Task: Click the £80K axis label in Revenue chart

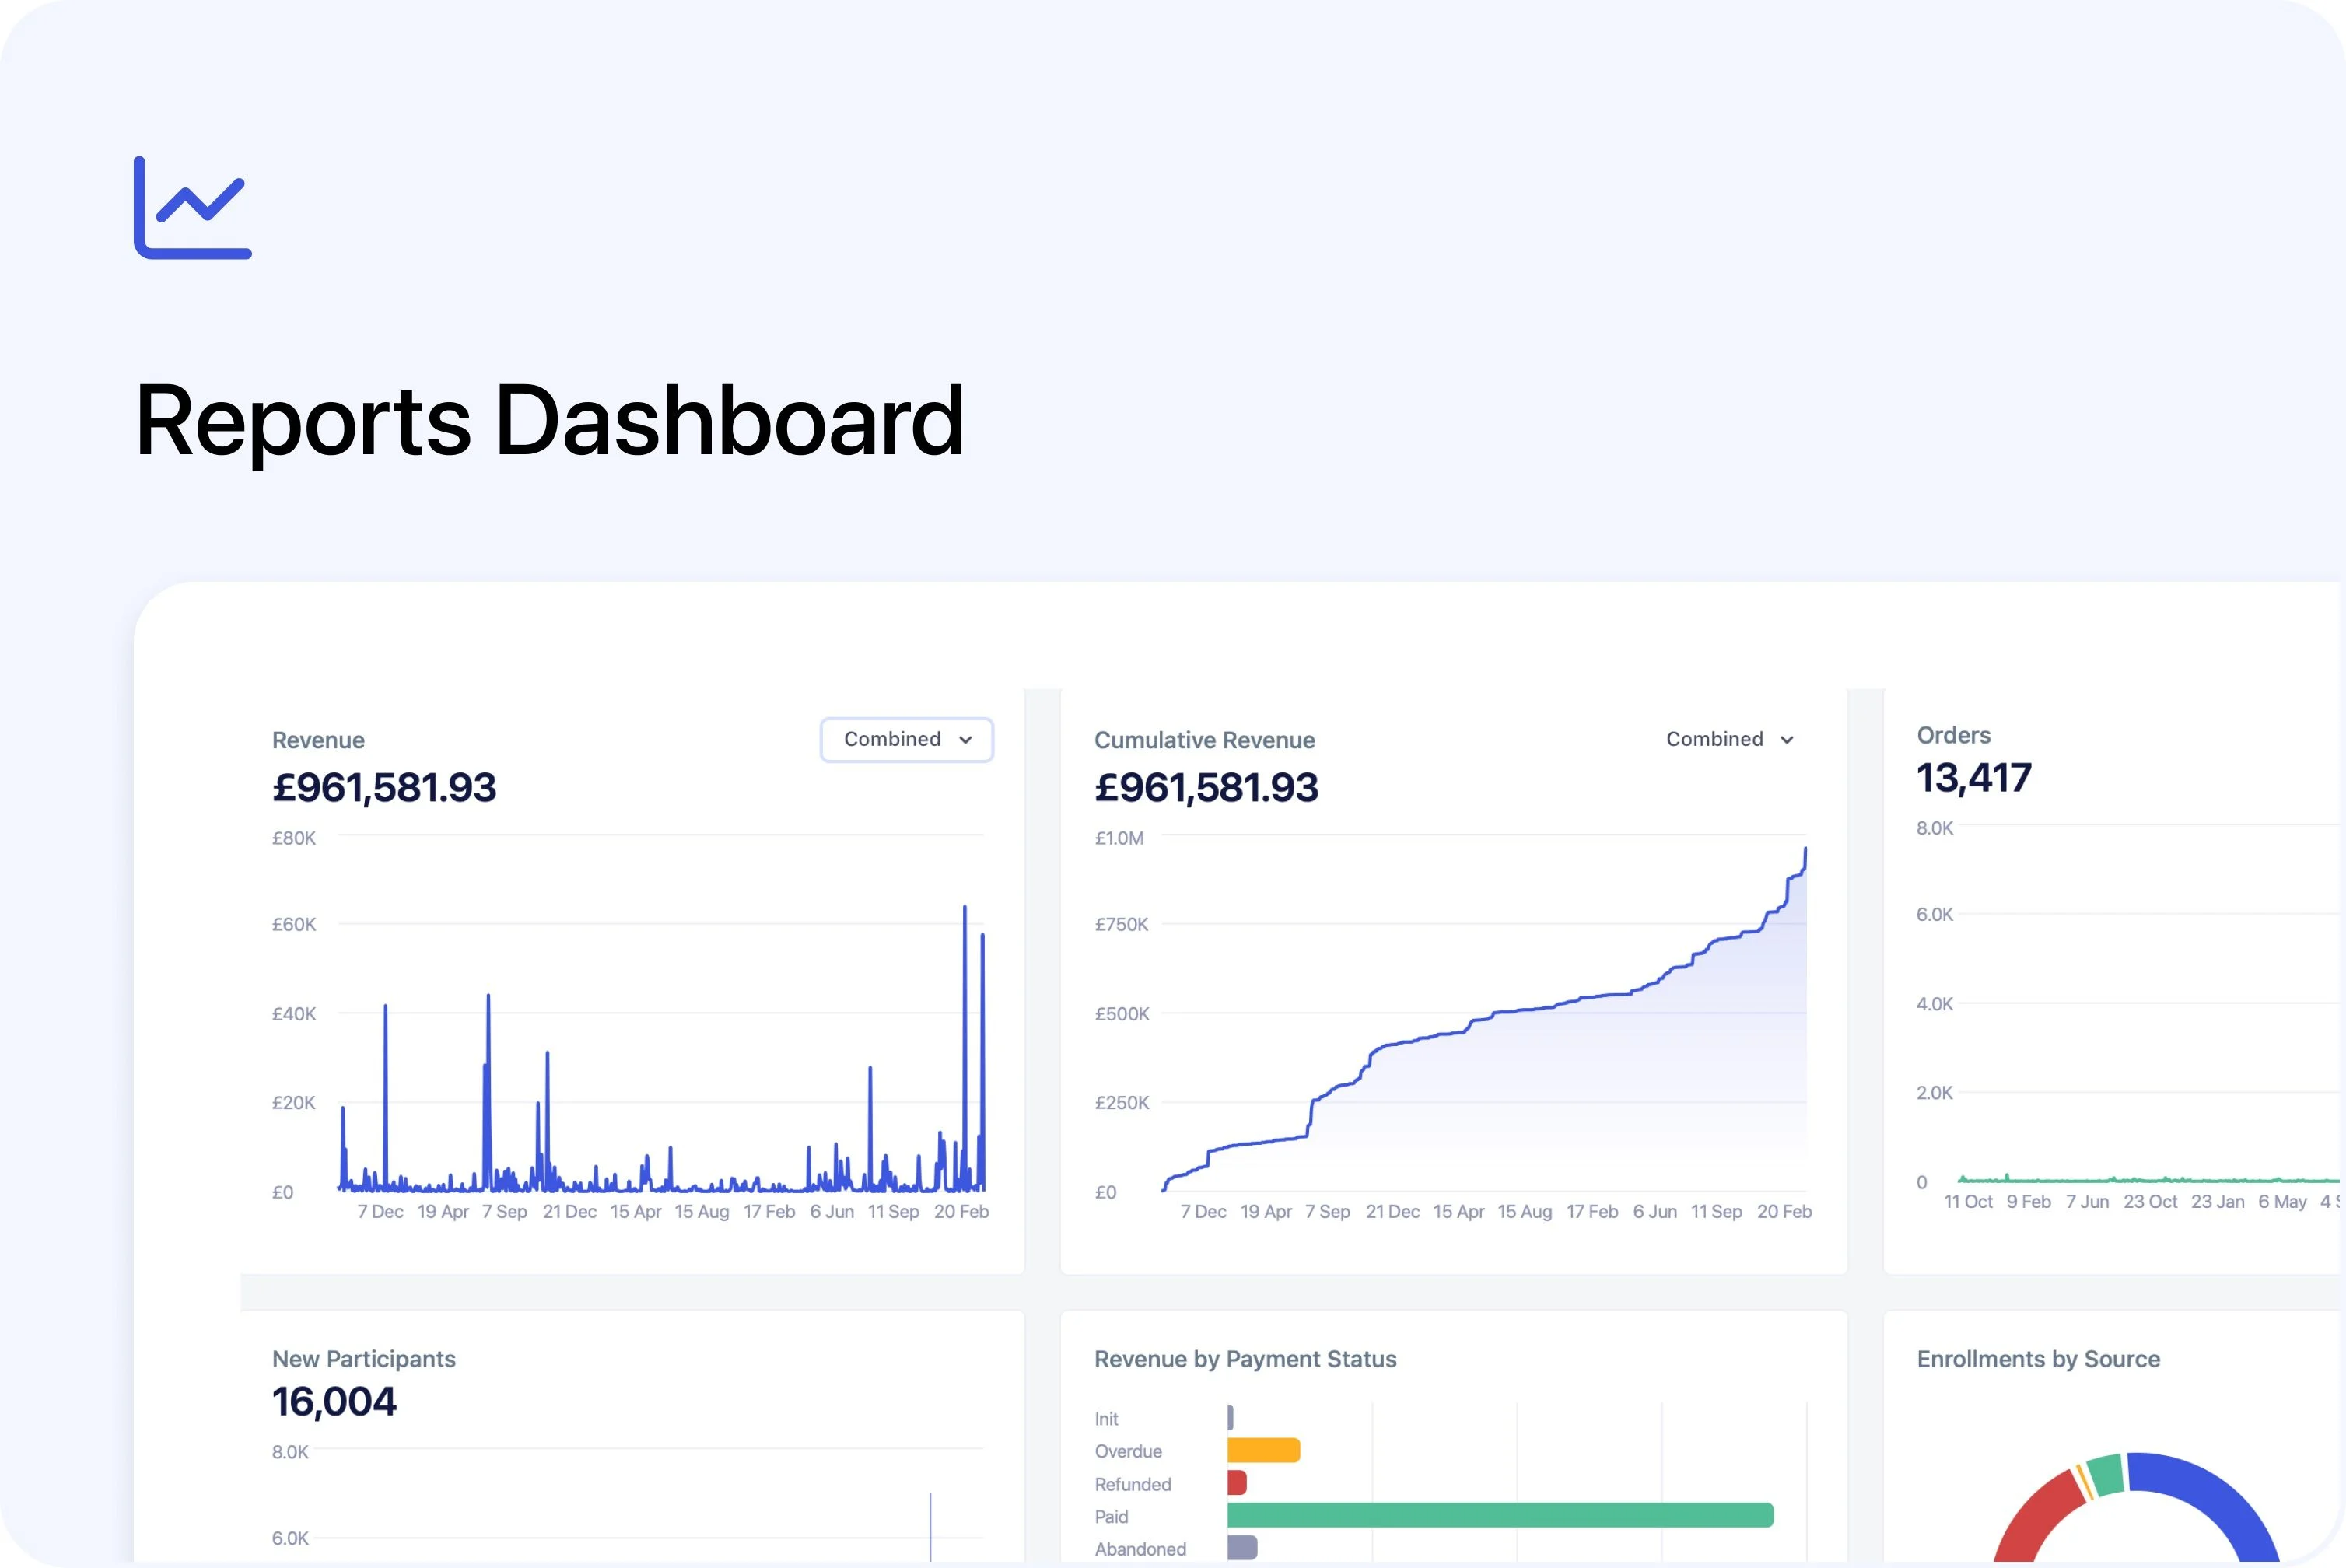Action: tap(294, 838)
